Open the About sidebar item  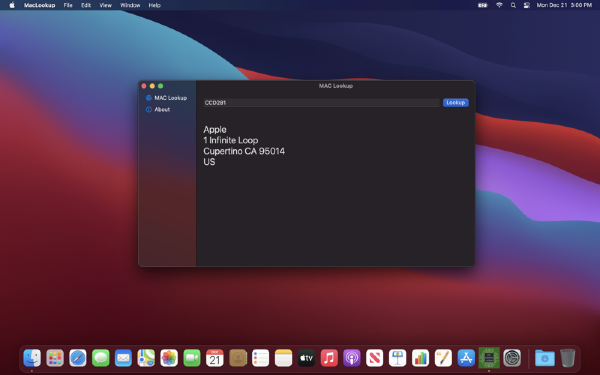point(158,109)
